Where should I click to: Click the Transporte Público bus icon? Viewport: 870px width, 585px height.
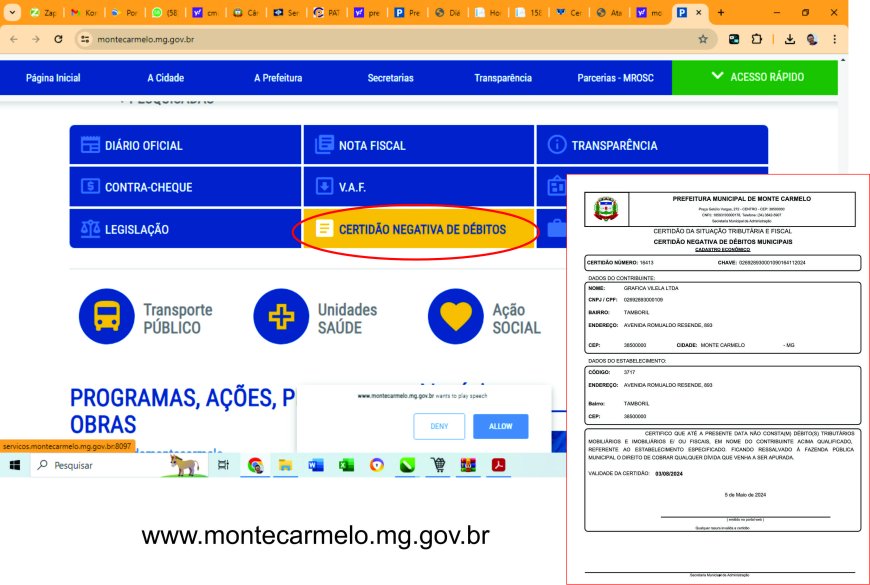[107, 316]
